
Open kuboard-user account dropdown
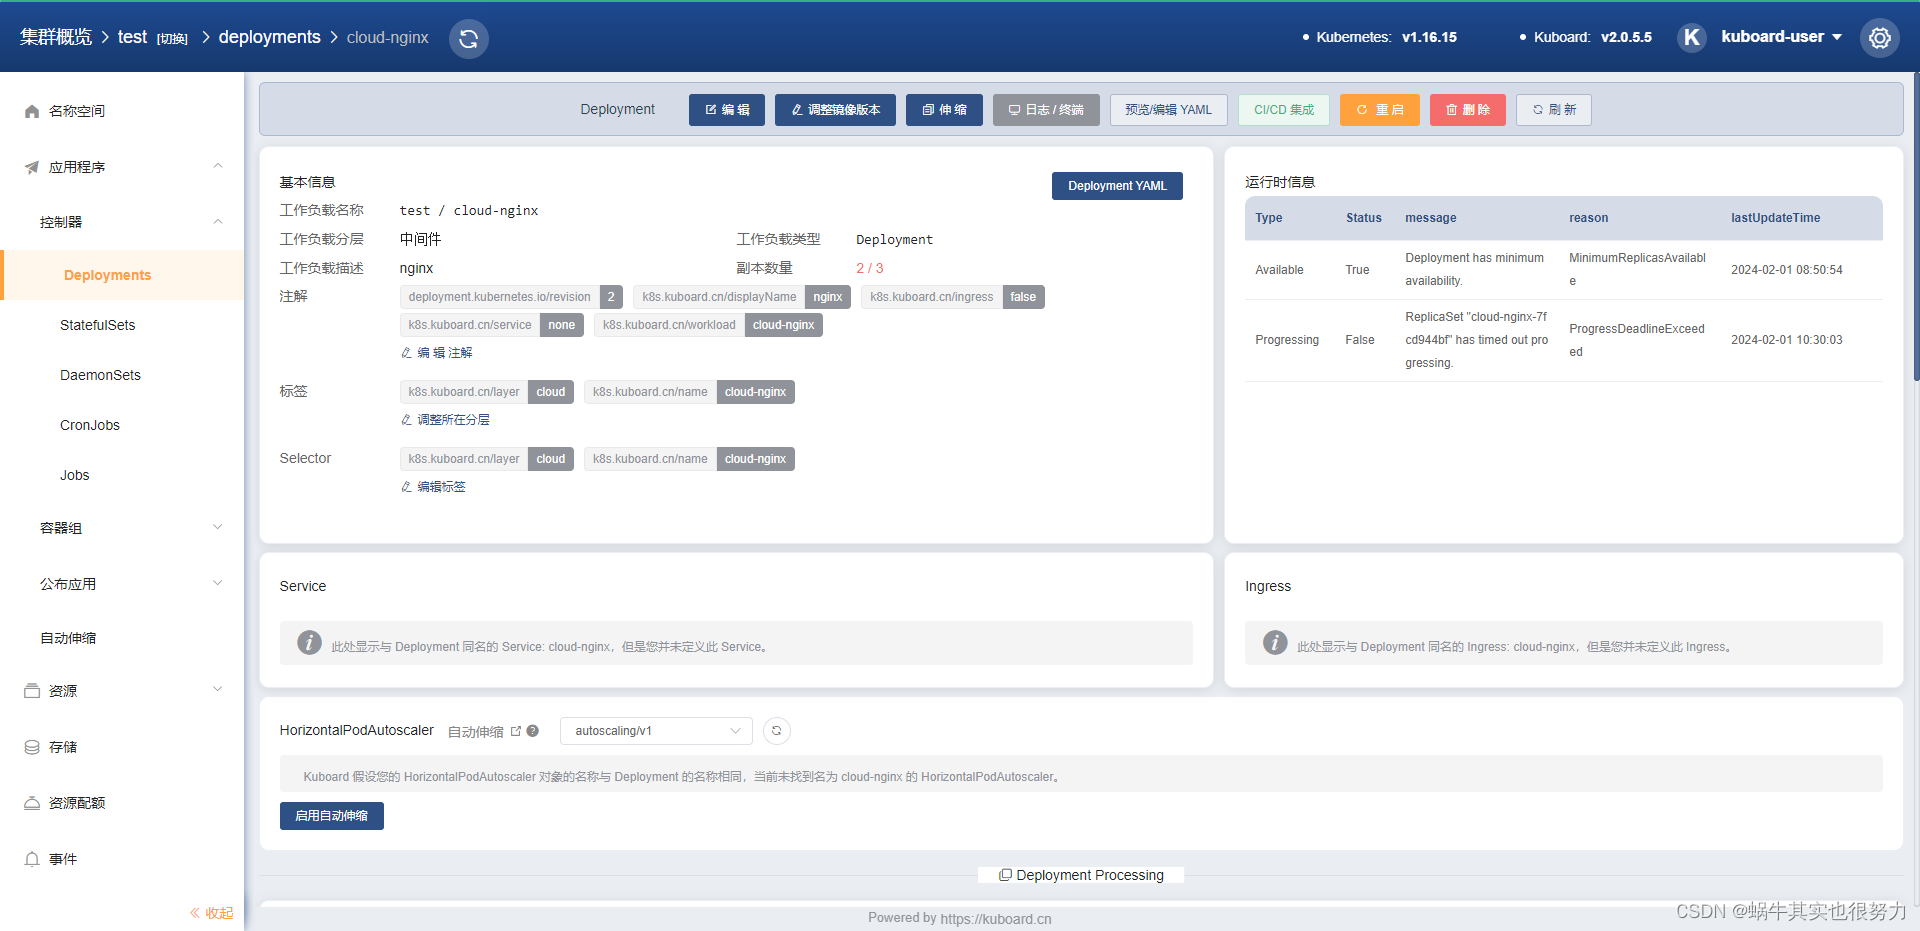coord(1781,37)
